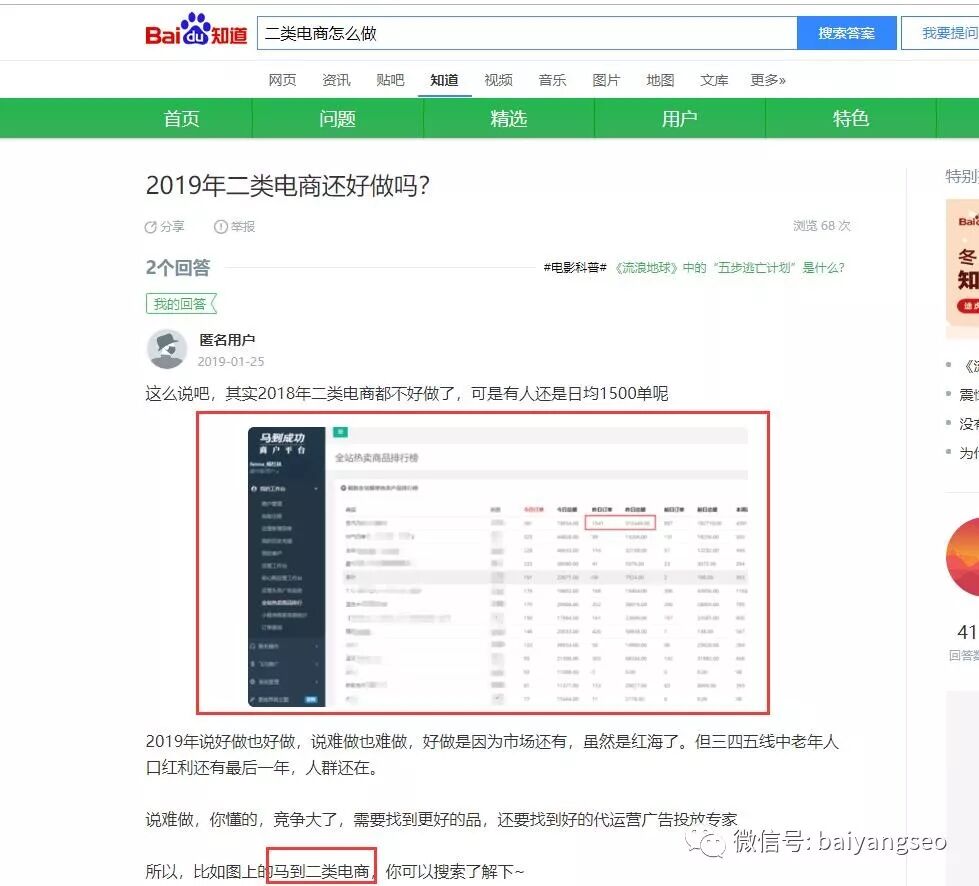Open the 《流浪地球》五步逃亡计划 link

tap(729, 268)
